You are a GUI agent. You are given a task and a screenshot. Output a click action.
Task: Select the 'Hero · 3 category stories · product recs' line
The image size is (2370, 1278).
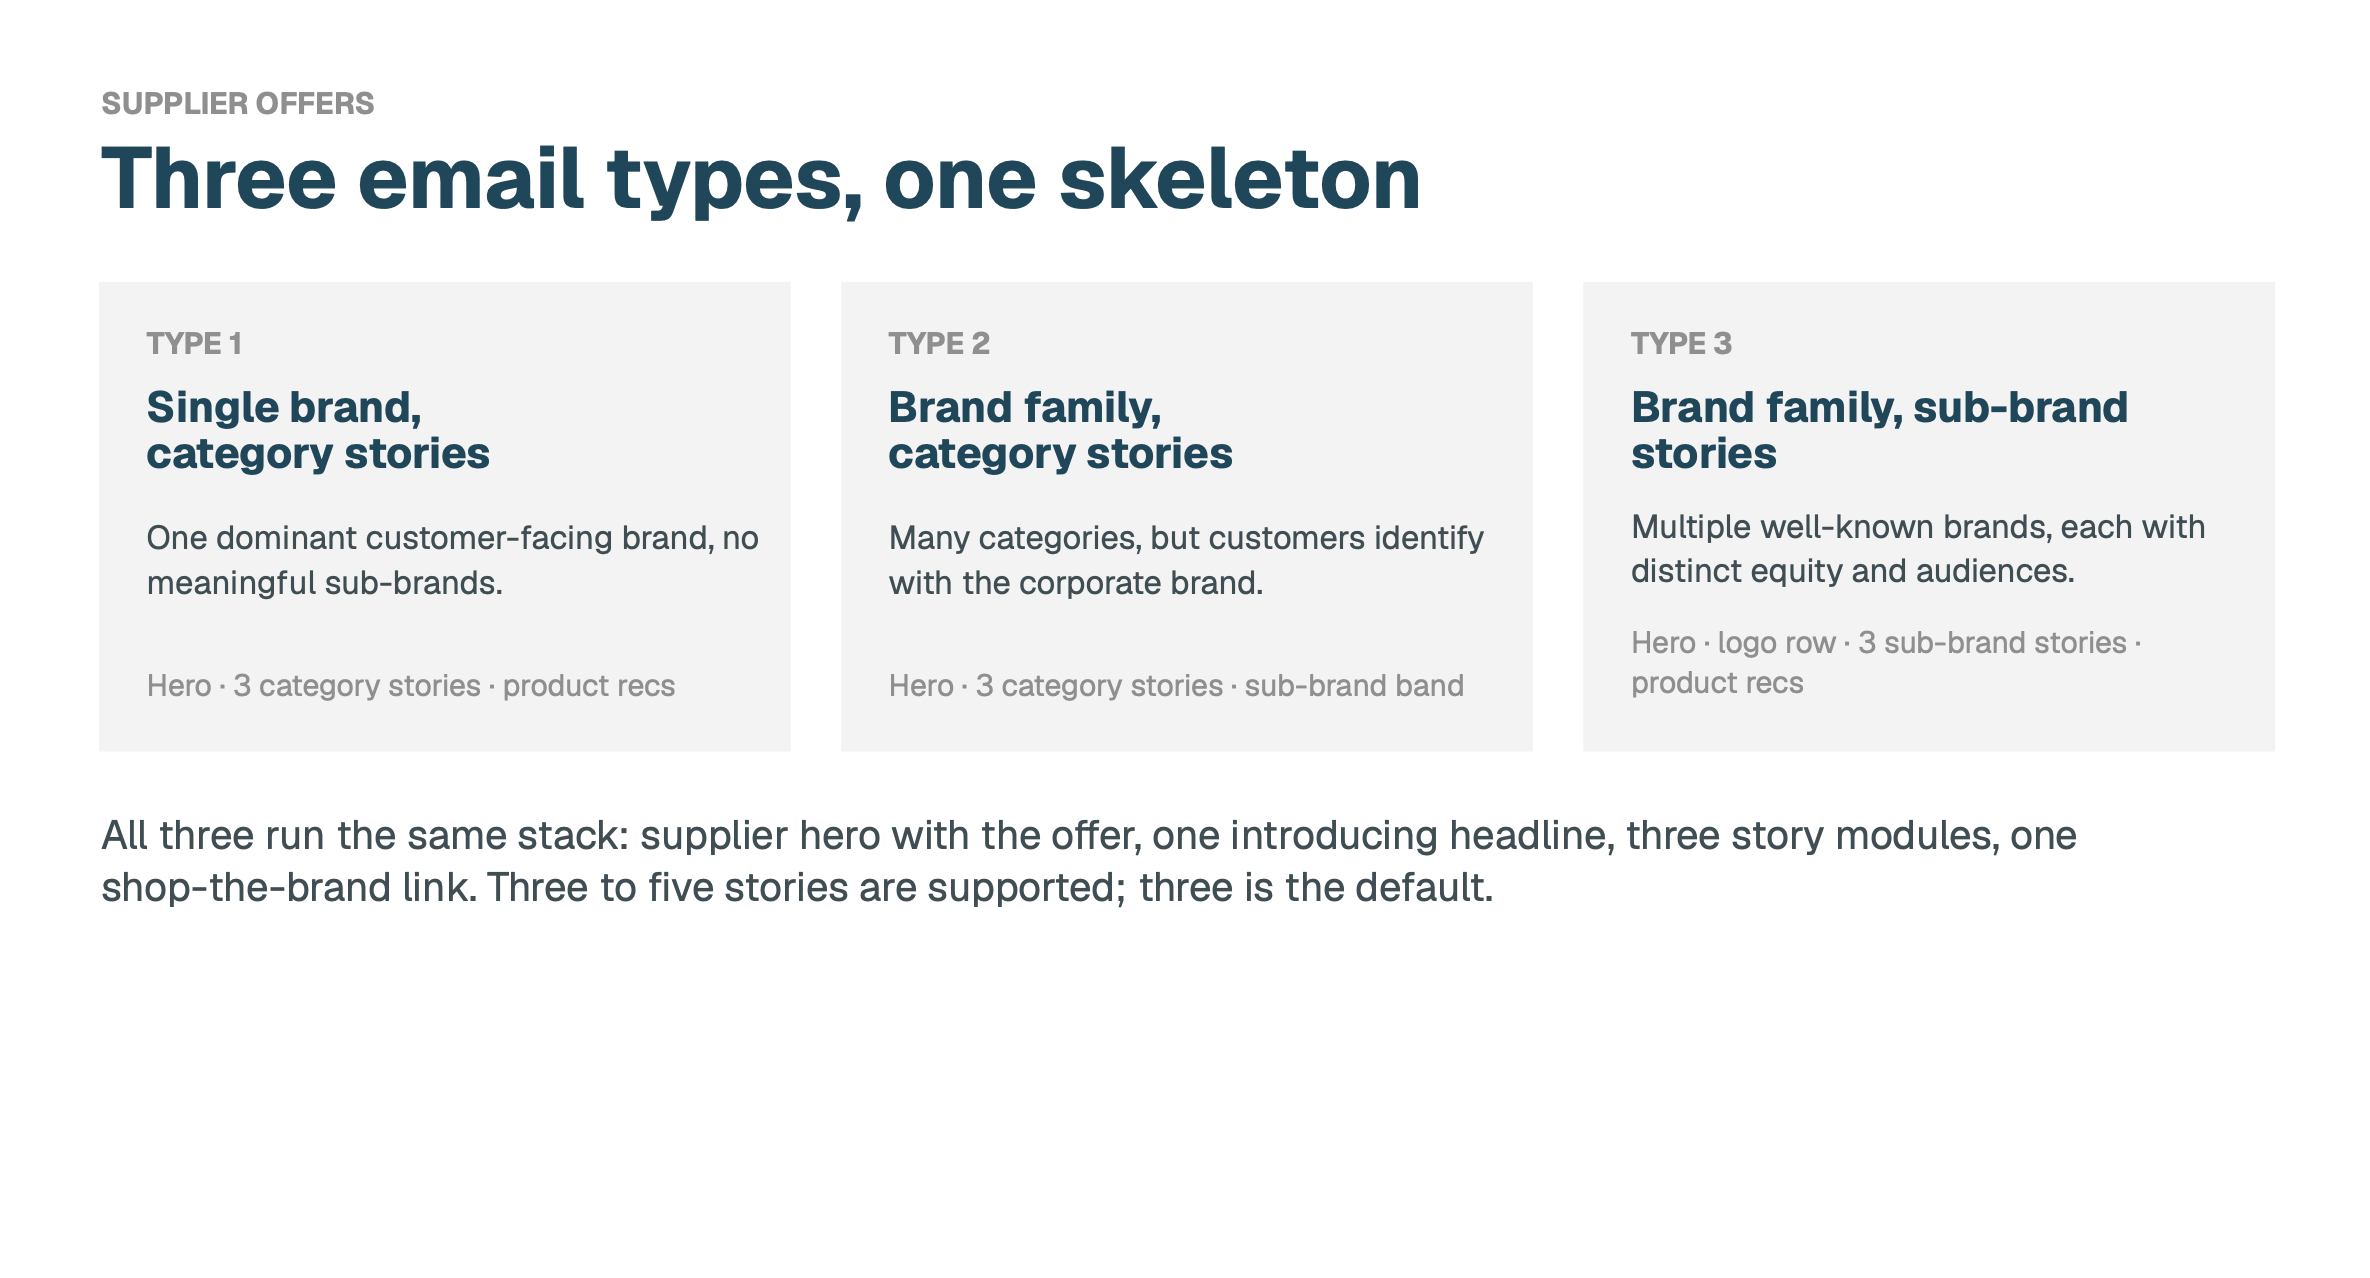click(x=411, y=686)
